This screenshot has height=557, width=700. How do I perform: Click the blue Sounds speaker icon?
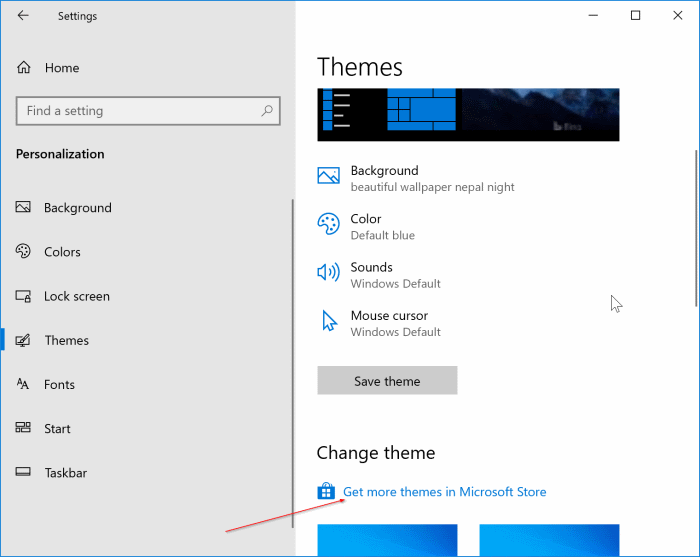coord(329,272)
